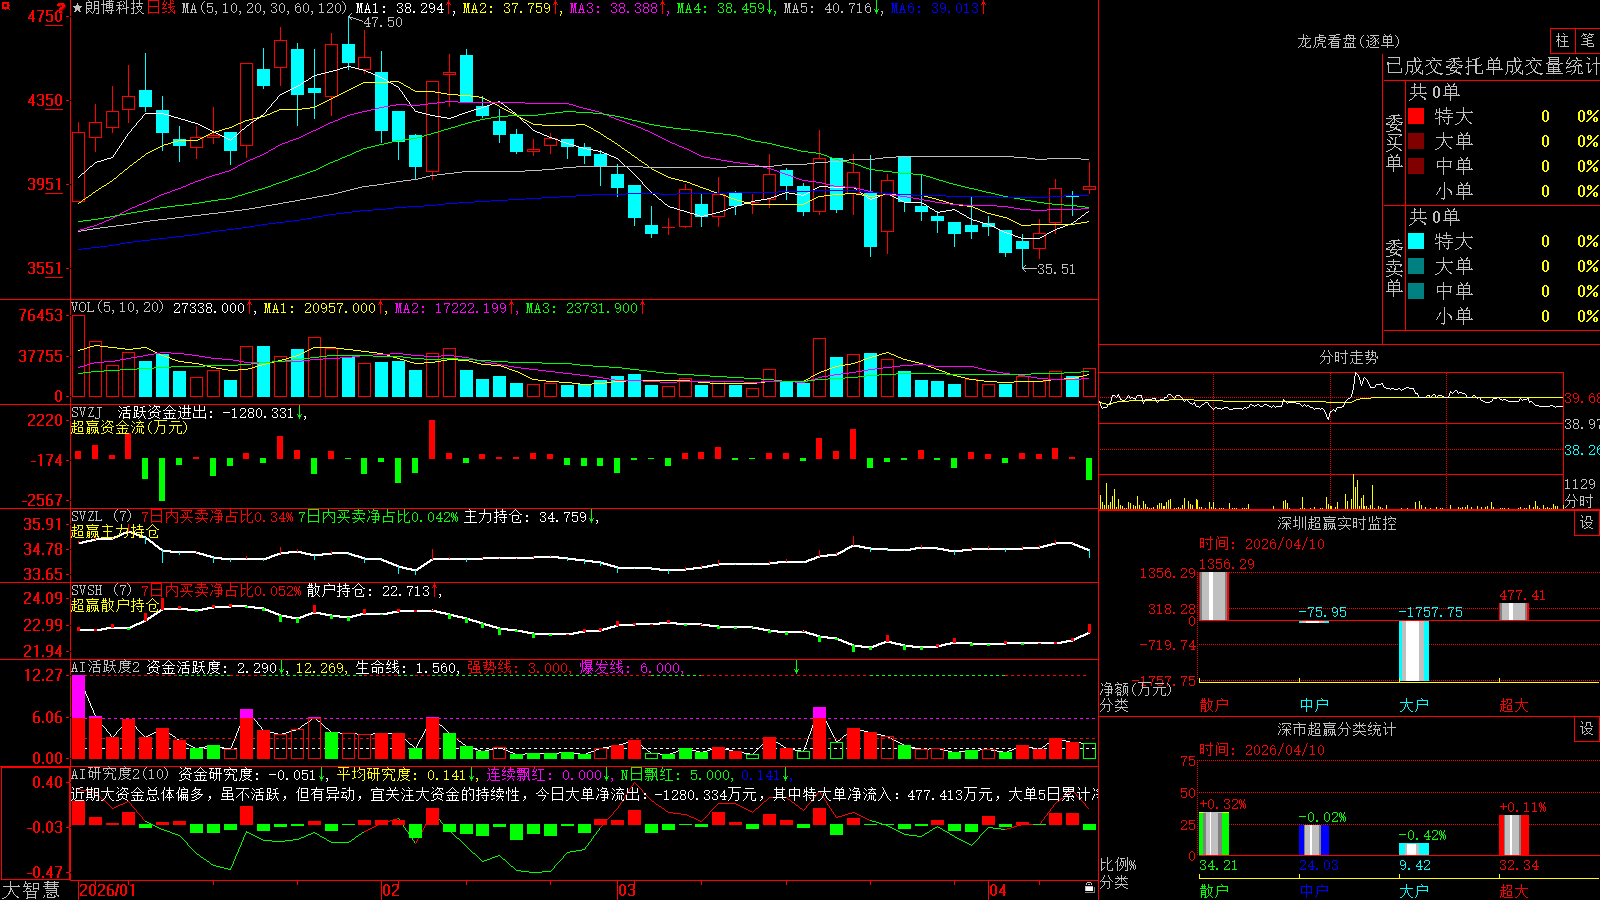Click the dark red 中单 swatch under 委买单

coord(1416,165)
